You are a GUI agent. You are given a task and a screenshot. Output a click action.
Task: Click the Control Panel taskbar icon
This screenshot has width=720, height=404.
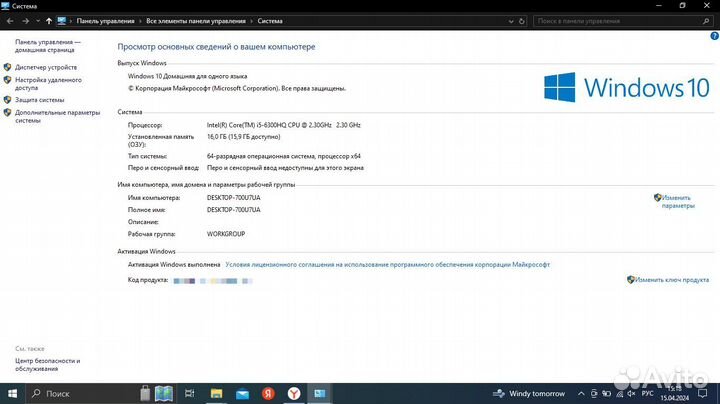(320, 393)
